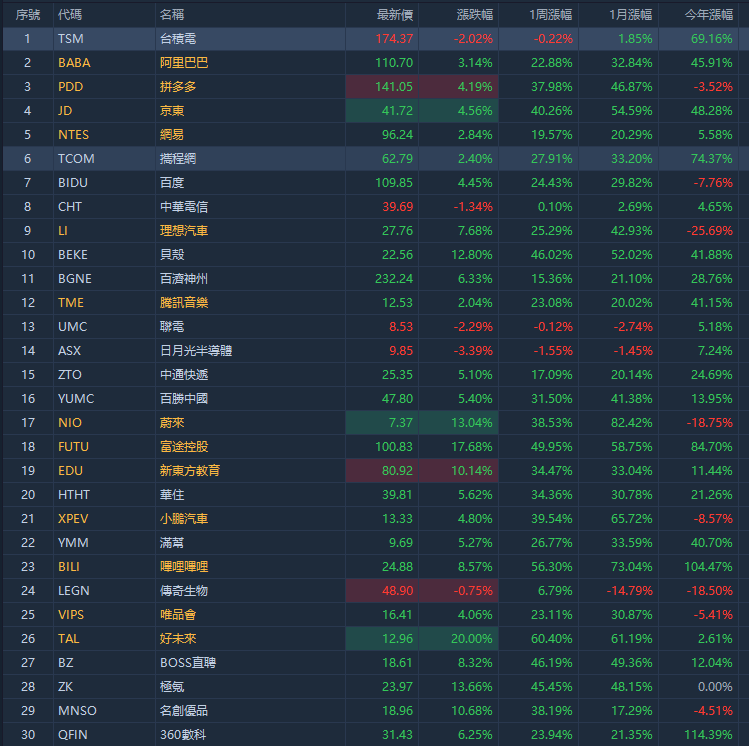
Task: Click the name 中華電信
Action: pyautogui.click(x=184, y=207)
